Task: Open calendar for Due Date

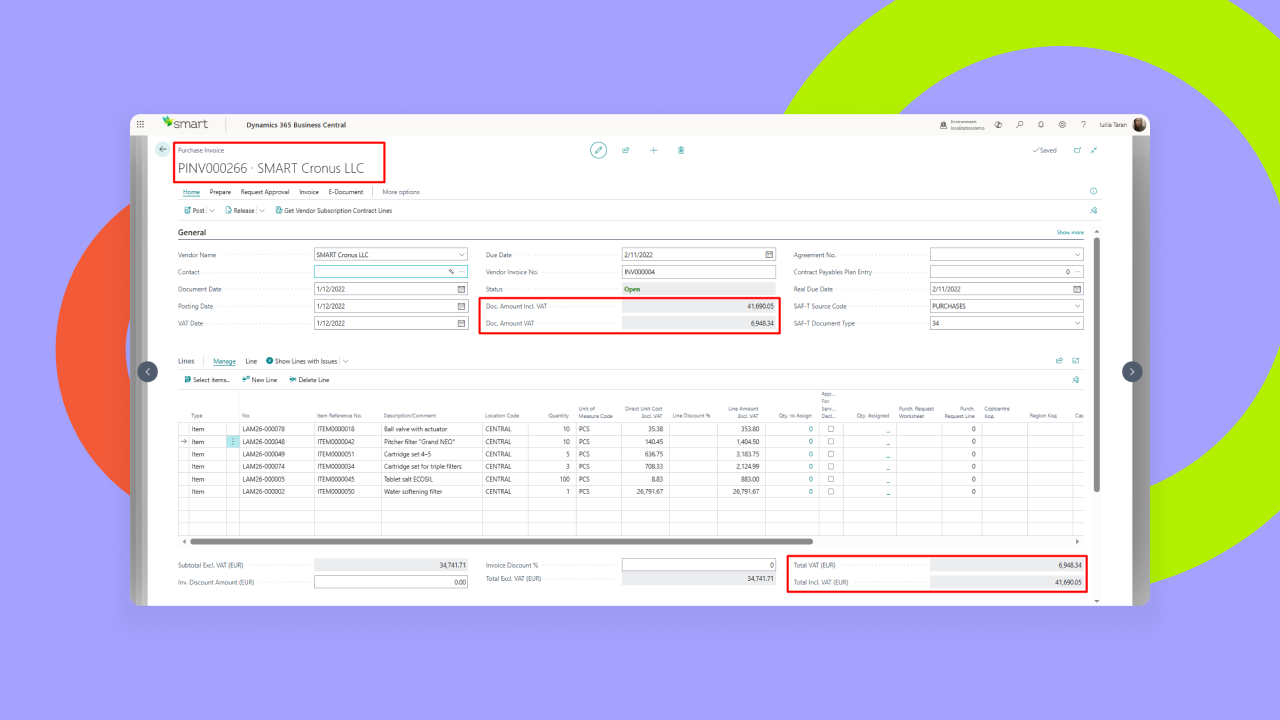Action: tap(769, 255)
